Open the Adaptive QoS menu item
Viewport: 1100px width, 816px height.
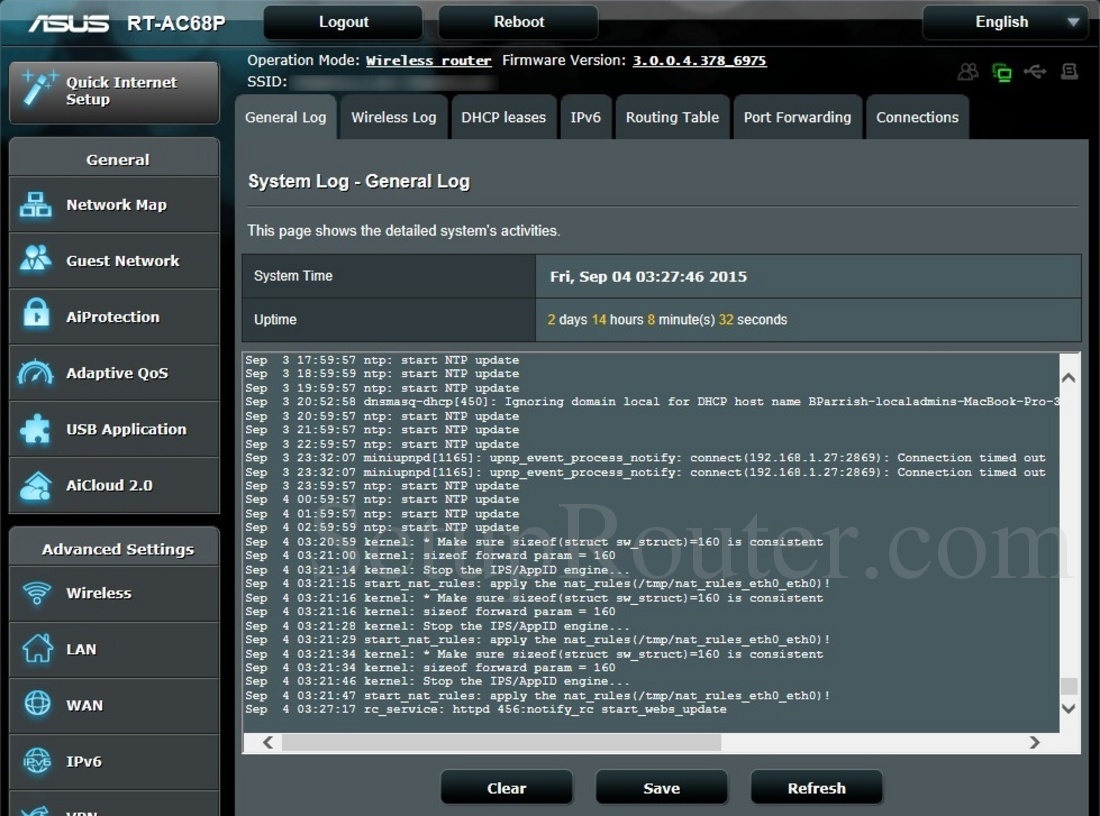pyautogui.click(x=114, y=373)
